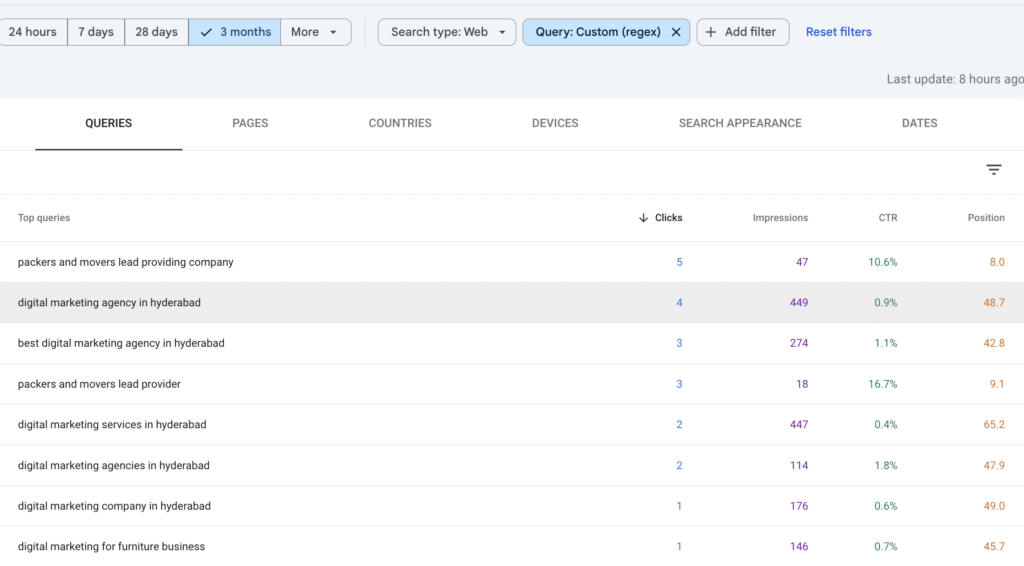Edit the Query: Custom (regex) filter chip
This screenshot has width=1024, height=566.
598,32
